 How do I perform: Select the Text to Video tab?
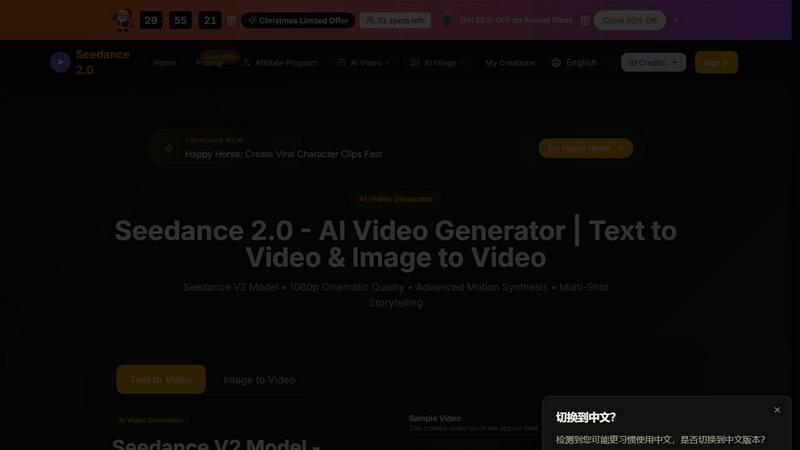tap(161, 379)
